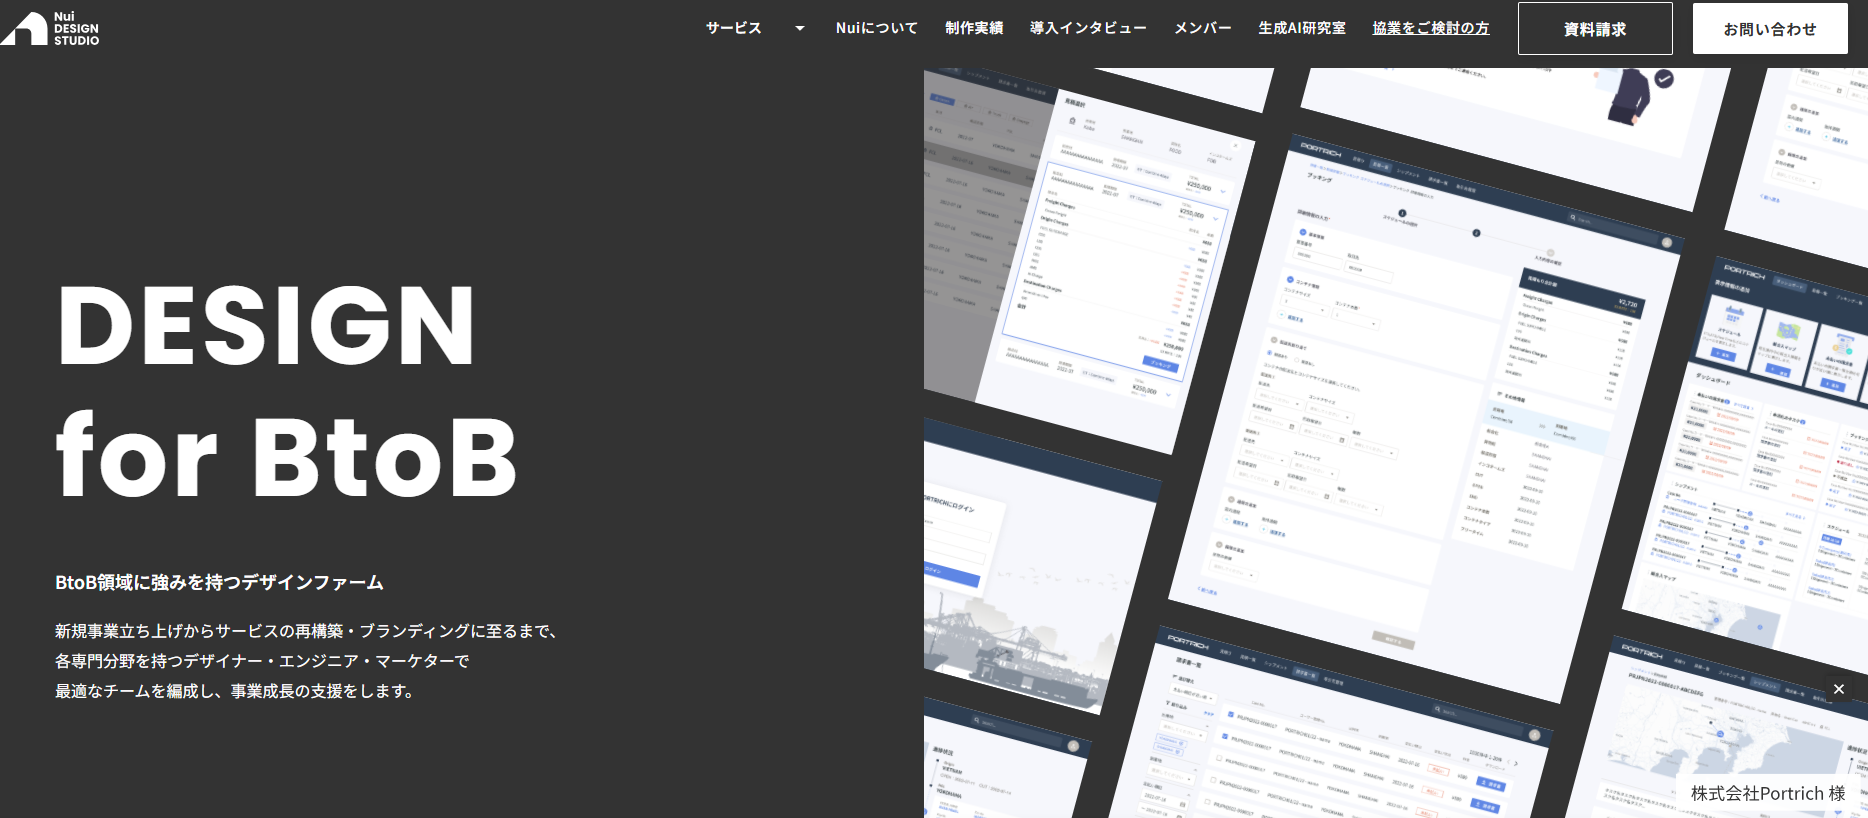Open the メンバー page
Image resolution: width=1868 pixels, height=818 pixels.
click(1202, 28)
